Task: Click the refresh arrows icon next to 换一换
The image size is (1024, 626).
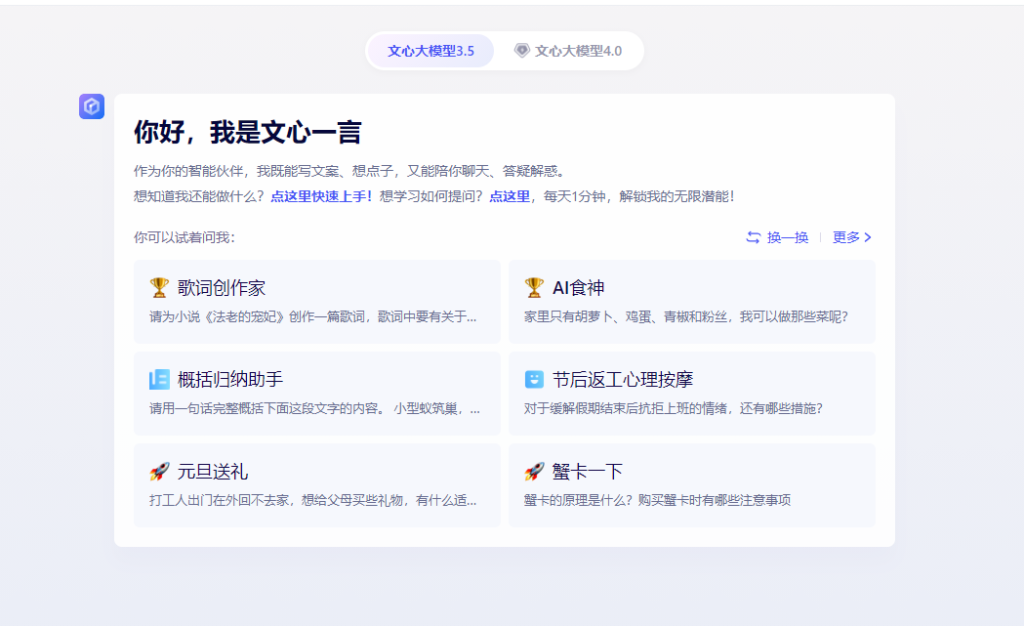Action: (753, 237)
